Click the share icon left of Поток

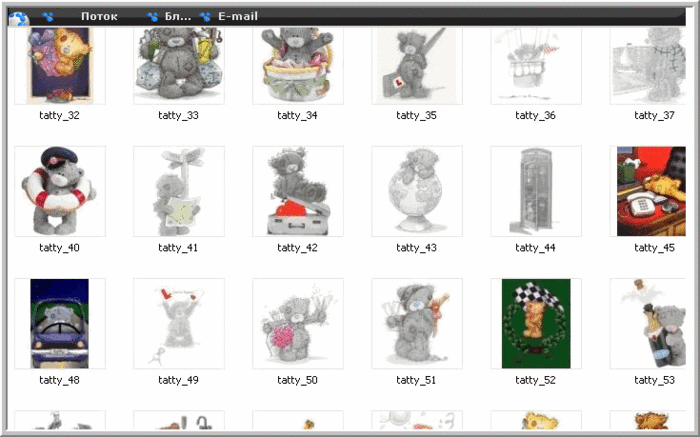(x=48, y=17)
